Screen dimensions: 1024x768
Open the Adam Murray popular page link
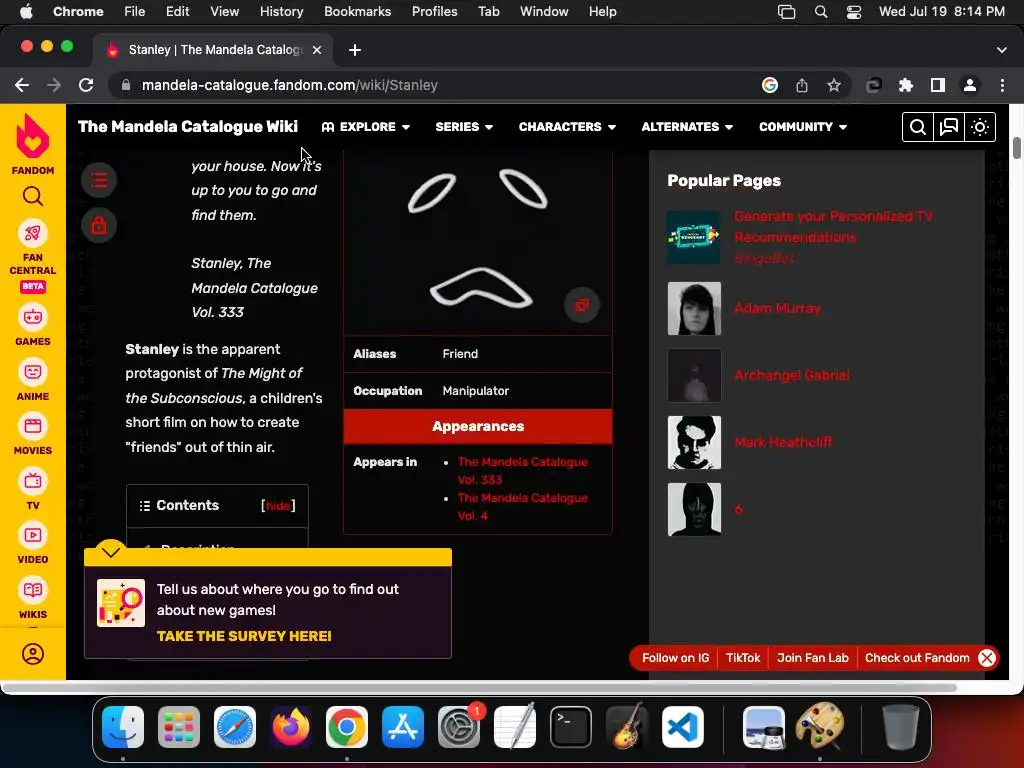[776, 308]
